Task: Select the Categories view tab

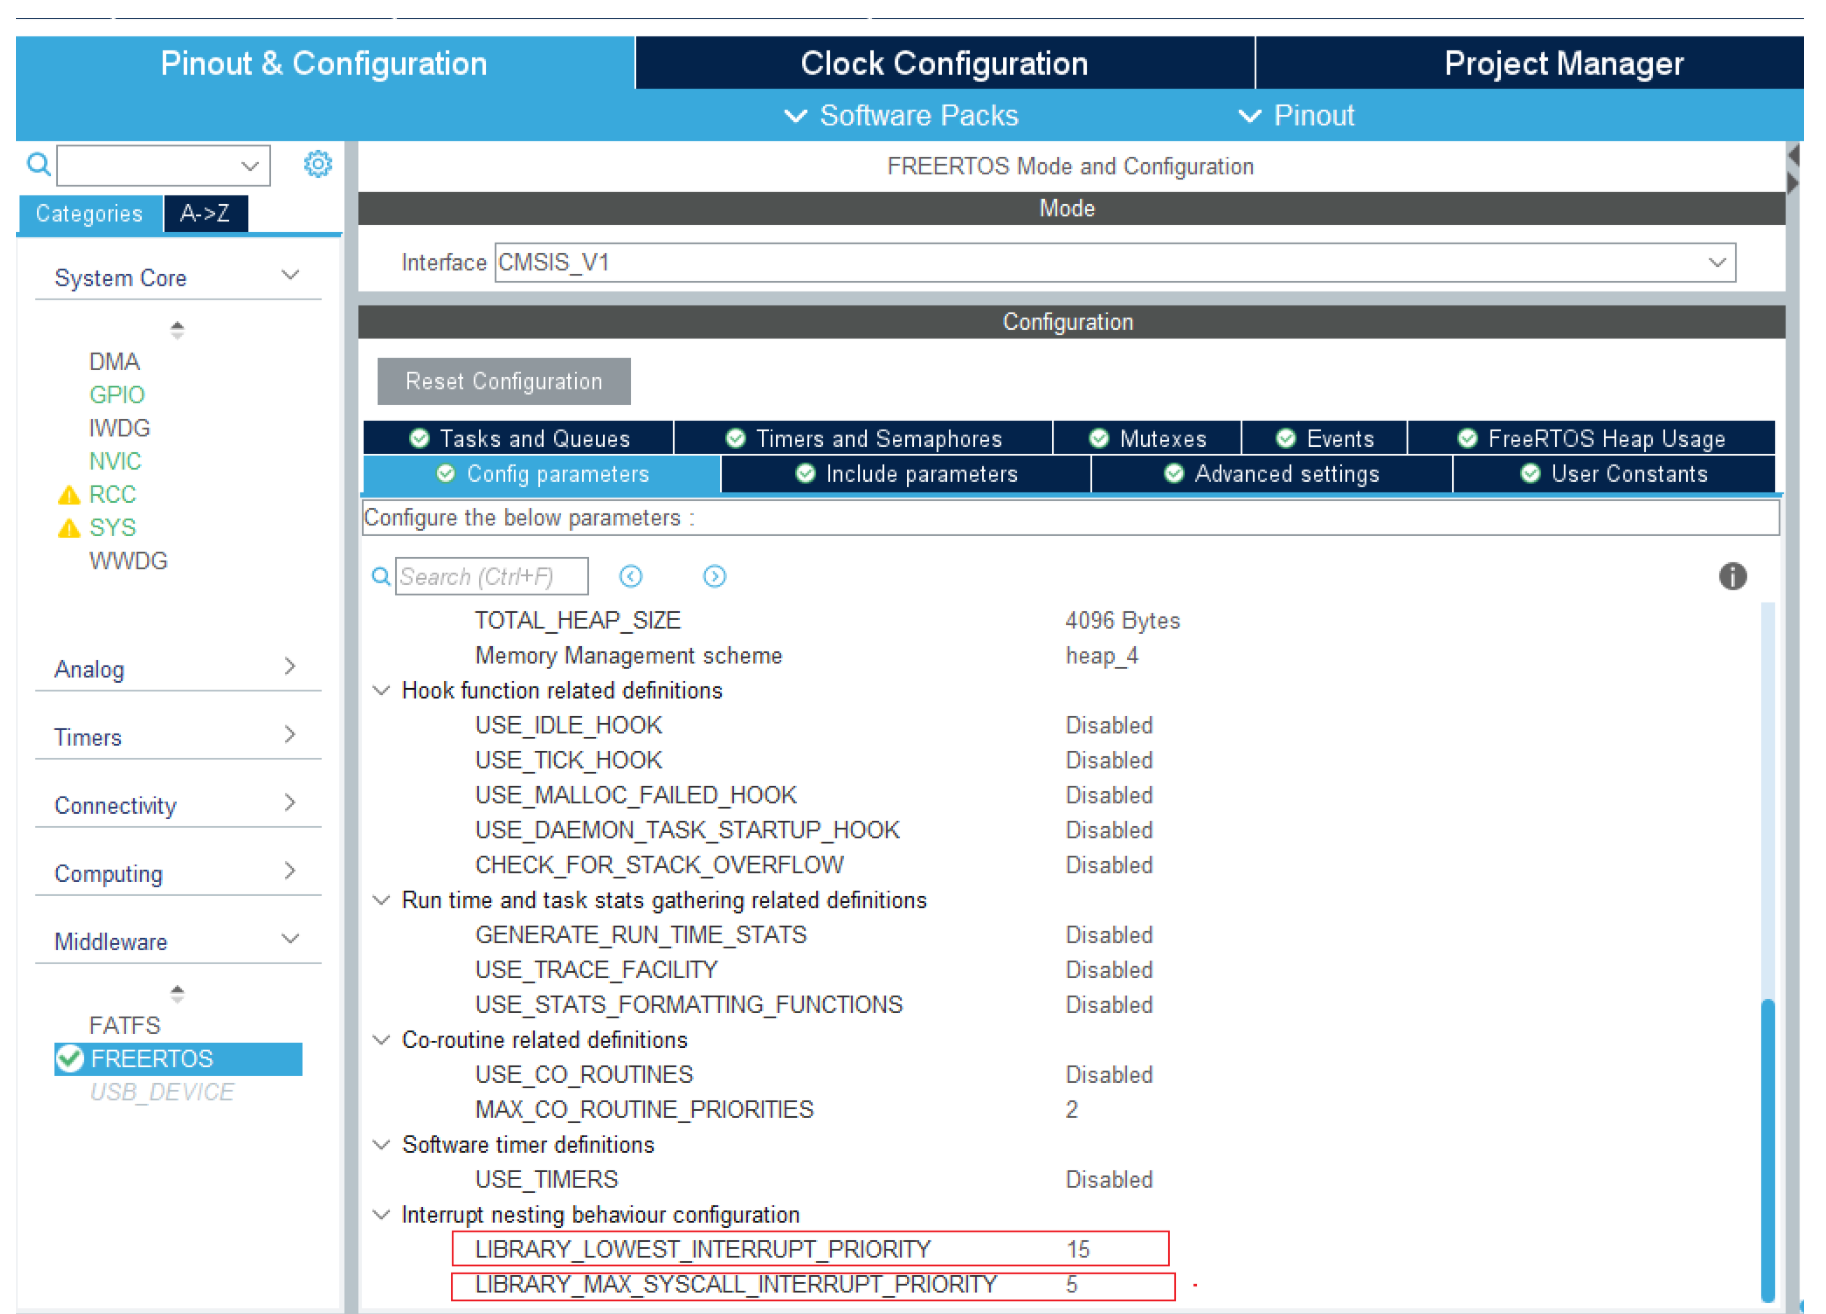Action: pyautogui.click(x=89, y=213)
